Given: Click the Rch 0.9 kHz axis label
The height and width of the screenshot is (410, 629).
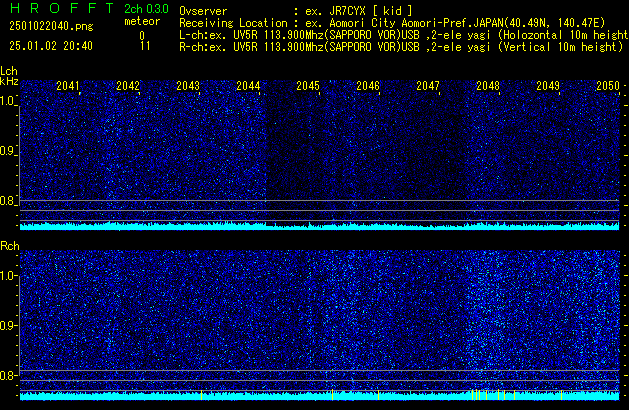Looking at the screenshot, I should [8, 325].
